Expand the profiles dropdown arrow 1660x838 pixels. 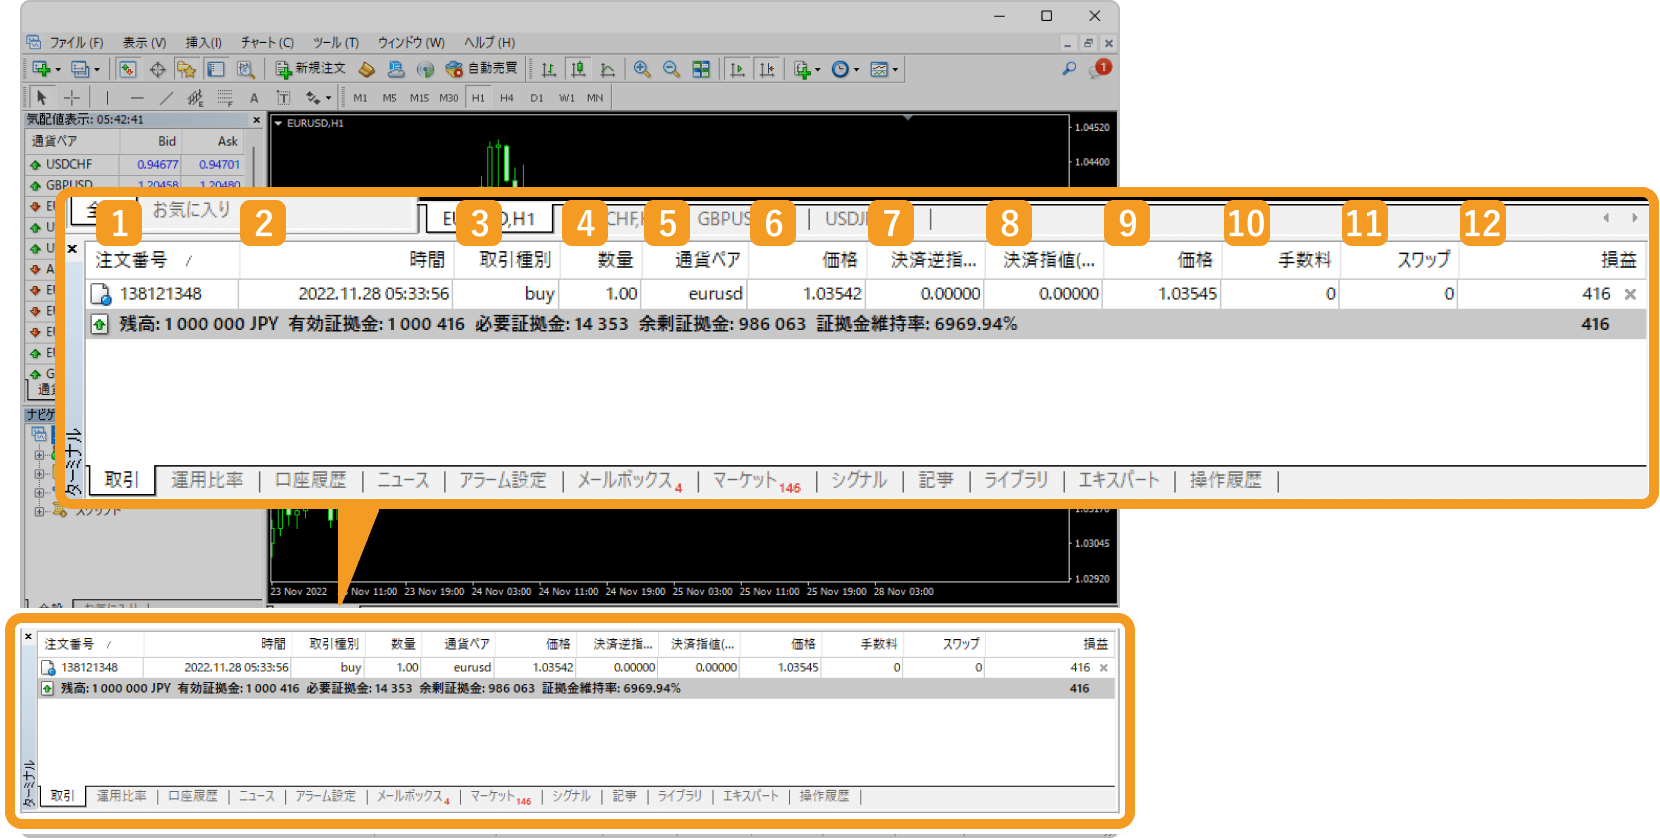pyautogui.click(x=97, y=70)
